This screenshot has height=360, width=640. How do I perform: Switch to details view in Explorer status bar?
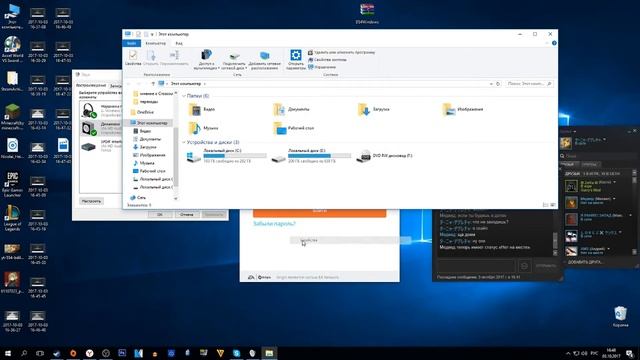coord(545,205)
